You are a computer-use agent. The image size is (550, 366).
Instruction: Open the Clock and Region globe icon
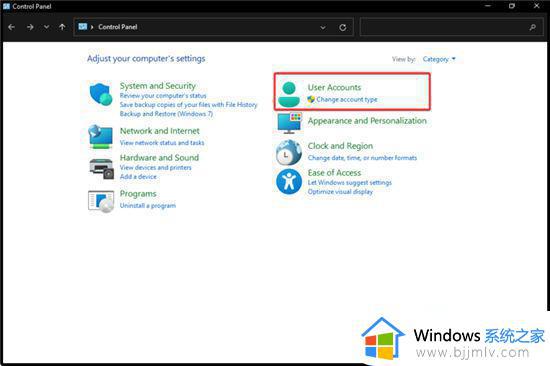point(289,153)
